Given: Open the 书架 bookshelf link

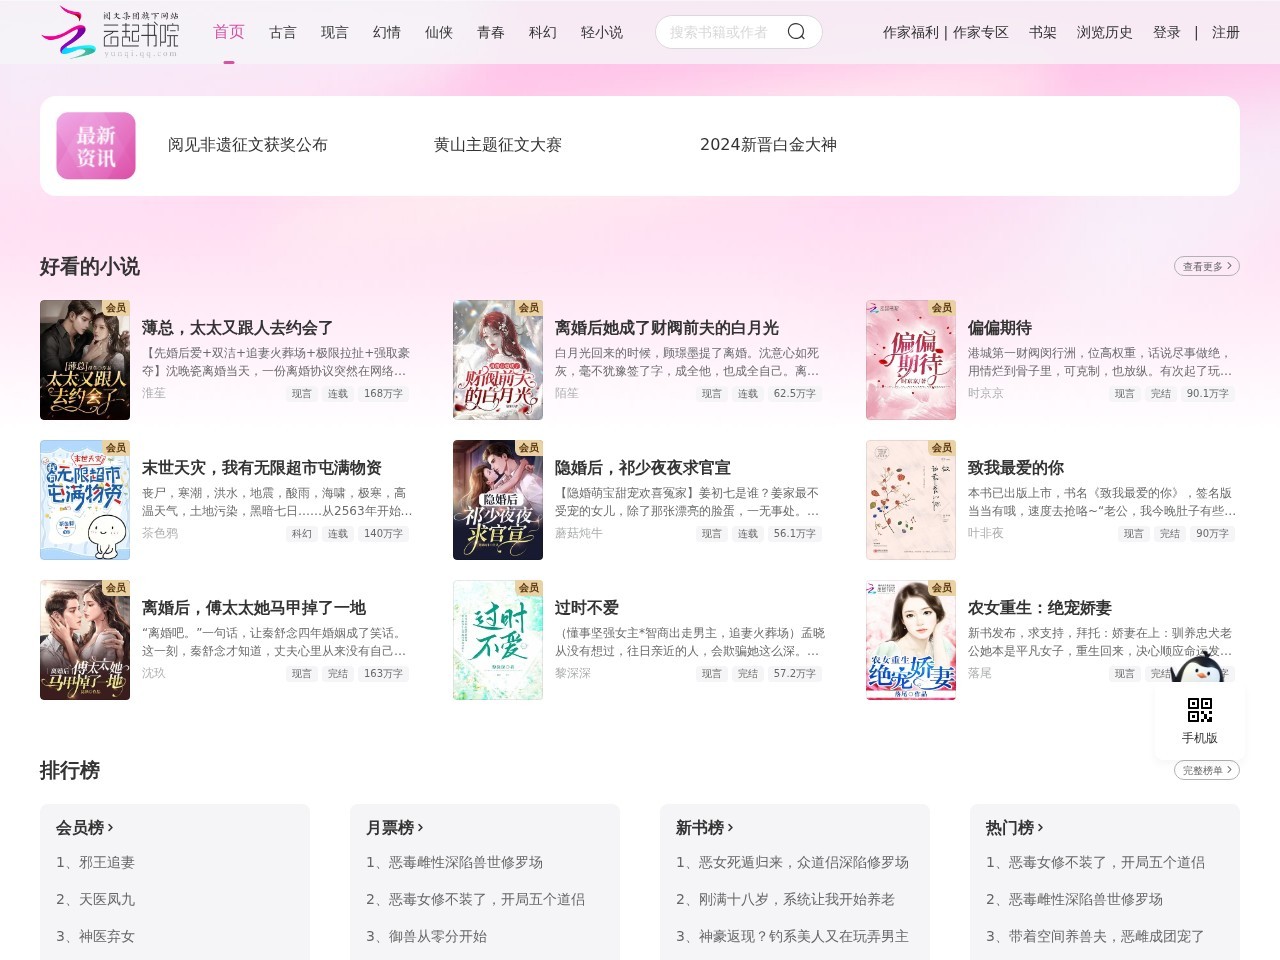Looking at the screenshot, I should (1043, 33).
